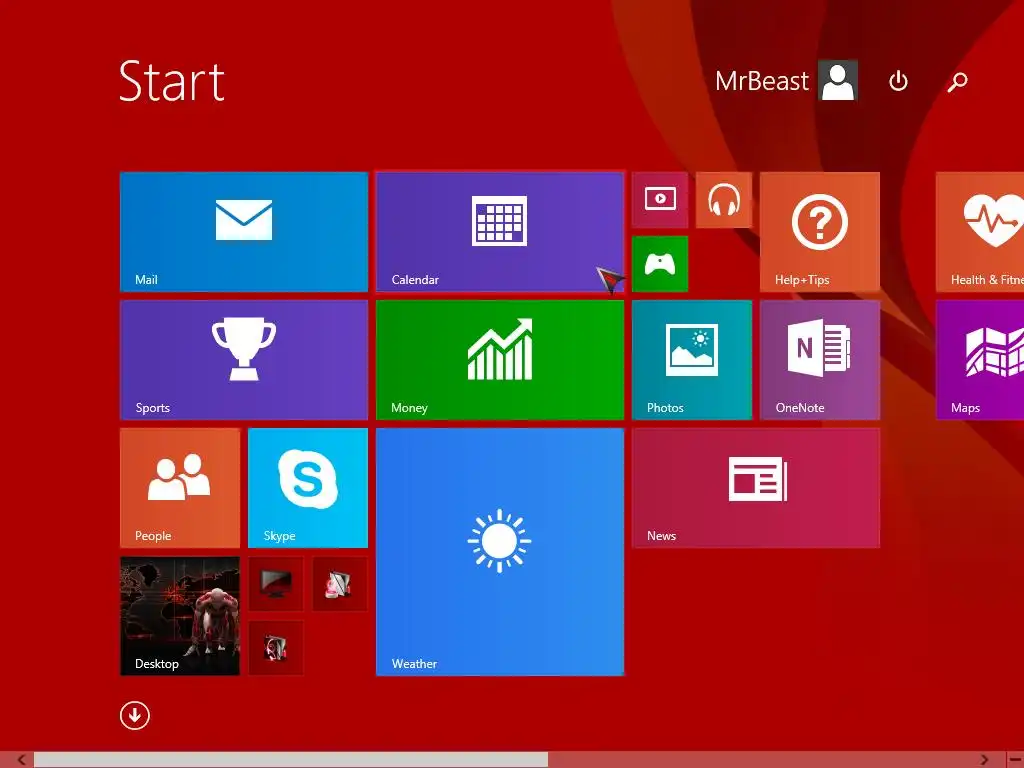Open the Money tile
Screen dimensions: 1024x768
tap(500, 360)
